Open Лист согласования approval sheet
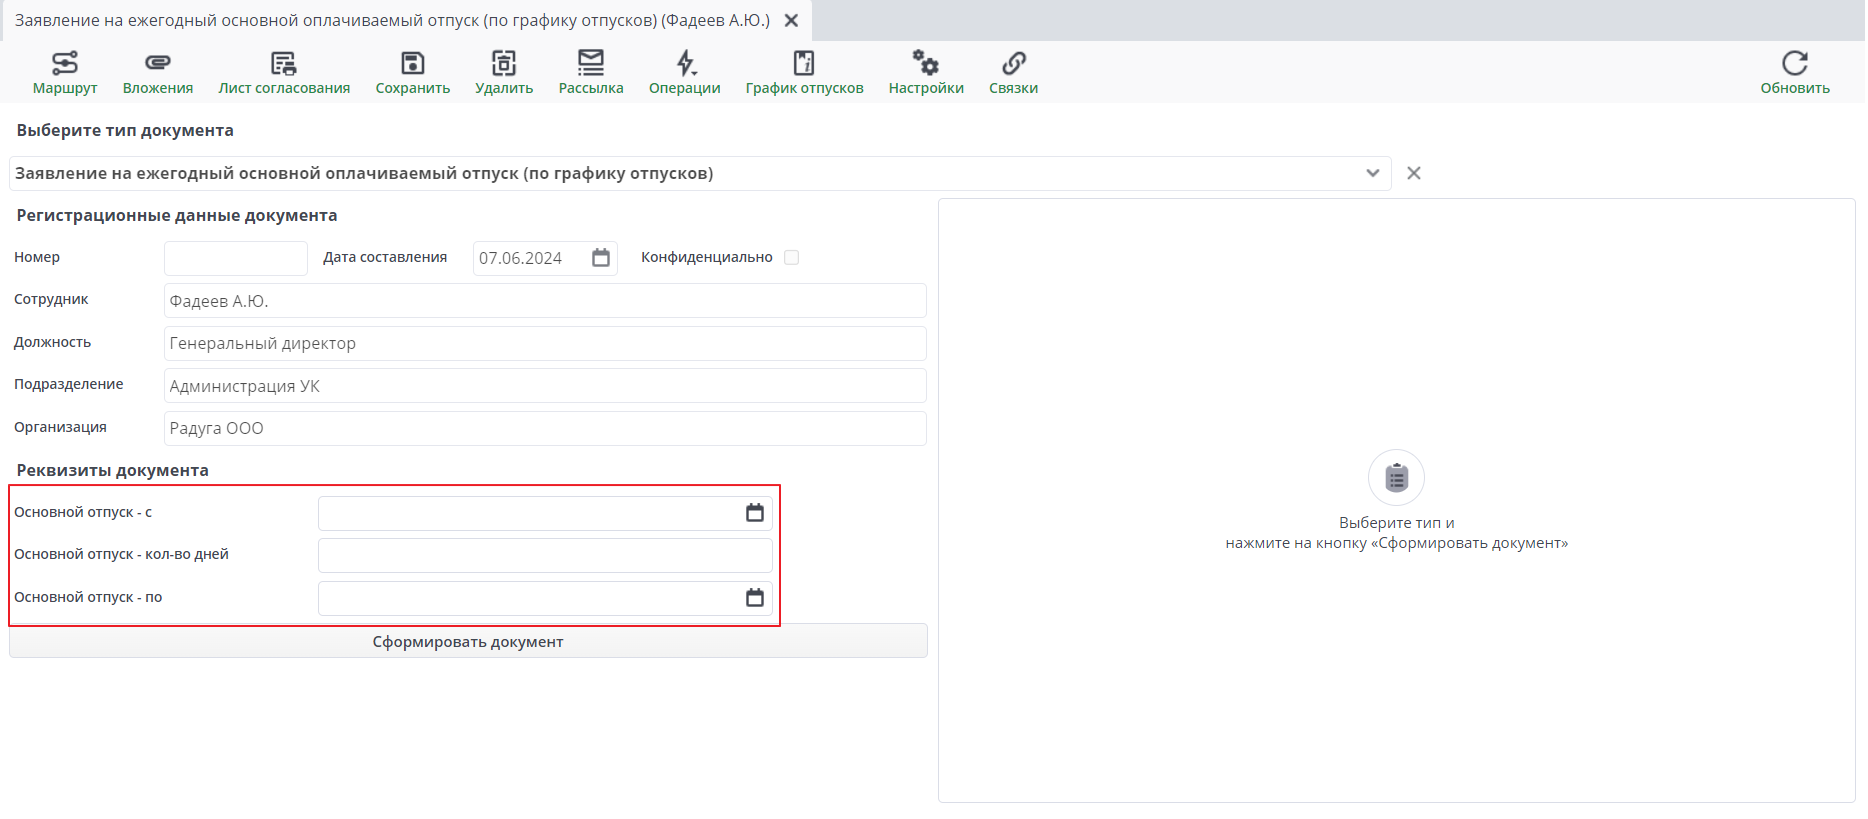1868x819 pixels. (x=284, y=63)
